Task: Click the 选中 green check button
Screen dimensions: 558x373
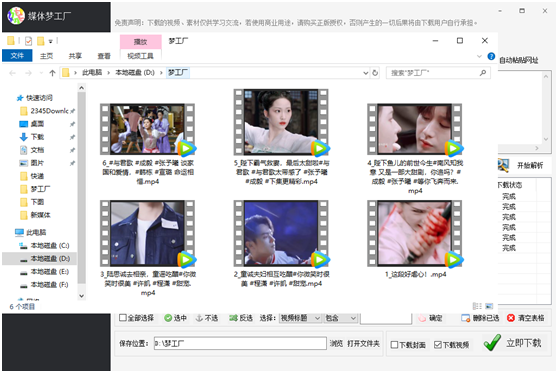Action: click(175, 318)
